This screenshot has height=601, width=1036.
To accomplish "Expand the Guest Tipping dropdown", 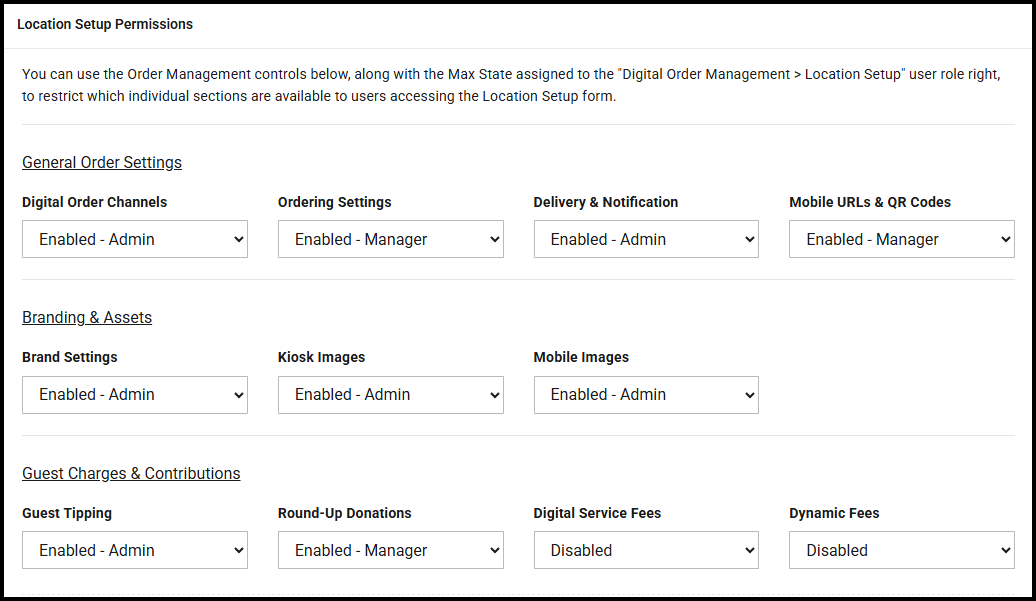I will tap(134, 550).
